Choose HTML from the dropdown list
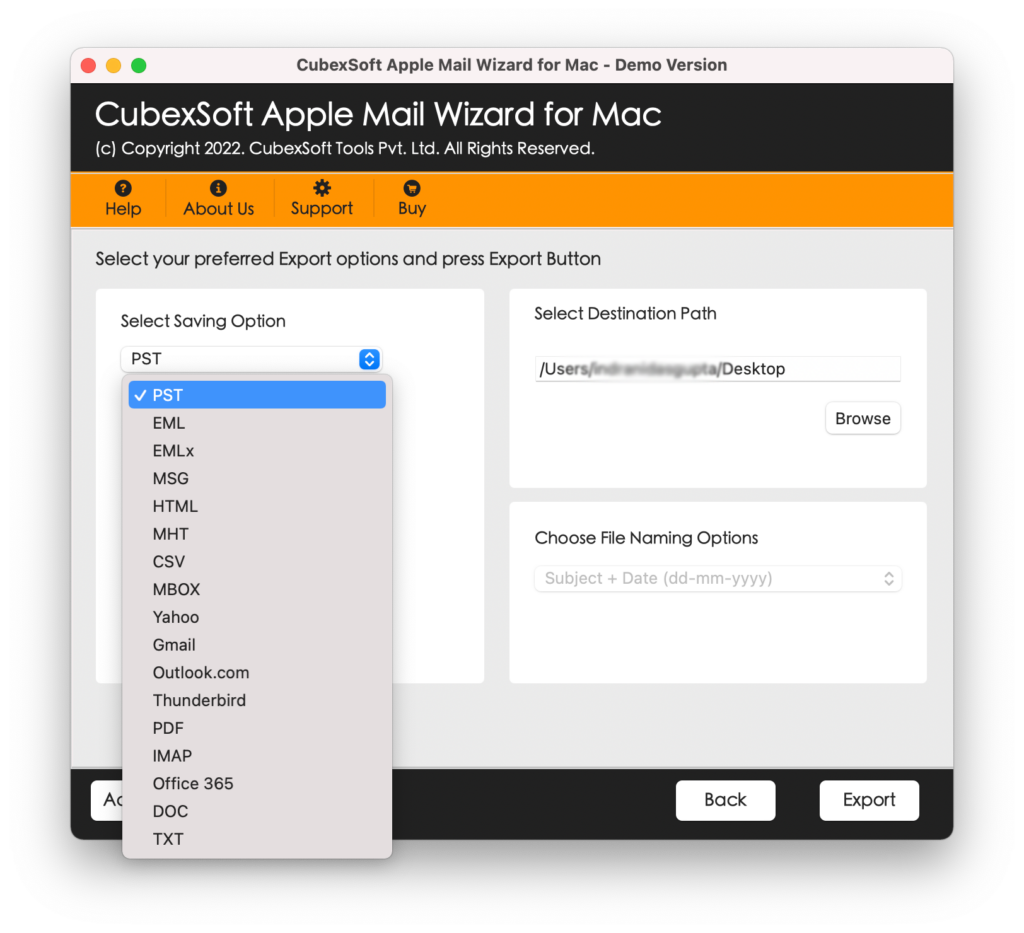The width and height of the screenshot is (1024, 933). (257, 506)
